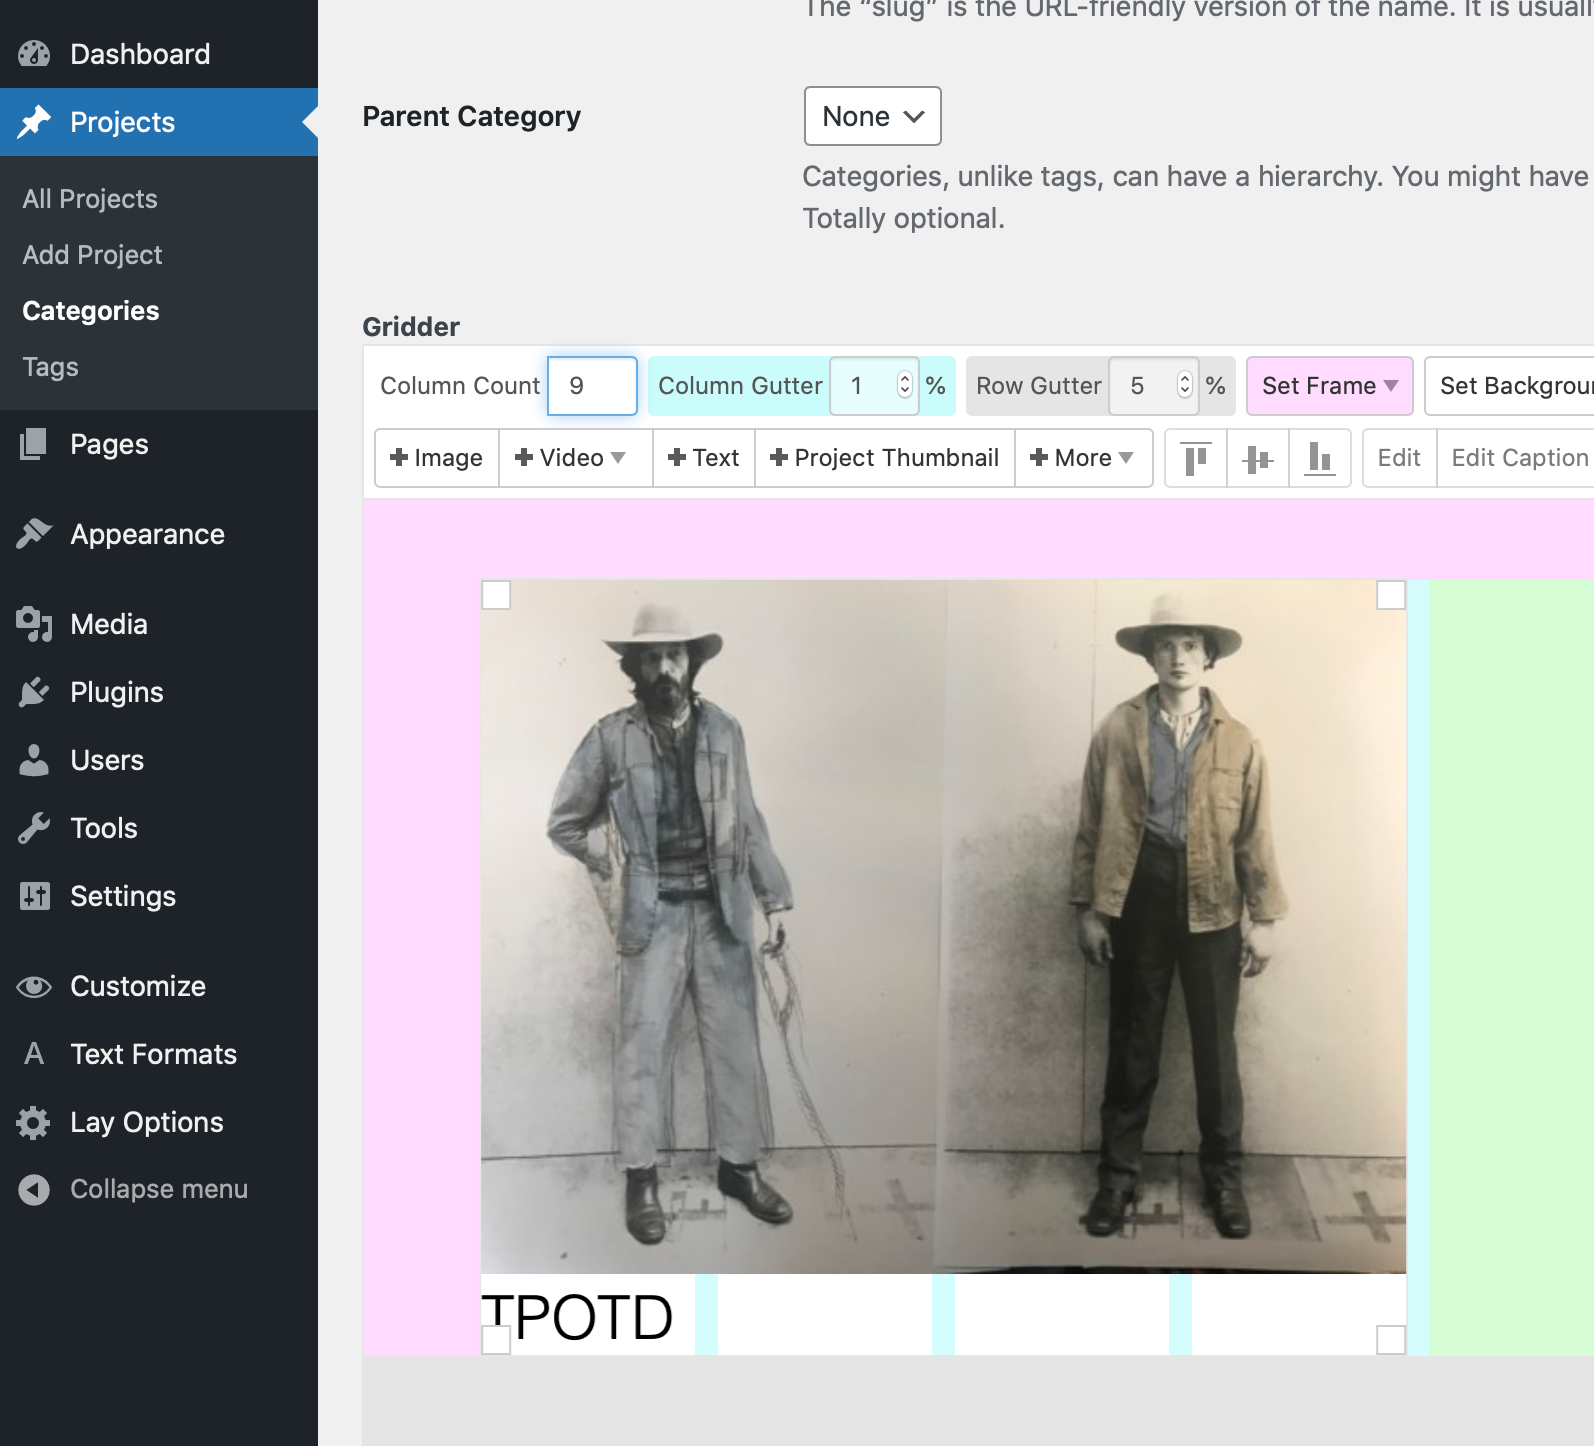The image size is (1594, 1446).
Task: Click the align top icon
Action: 1195,458
